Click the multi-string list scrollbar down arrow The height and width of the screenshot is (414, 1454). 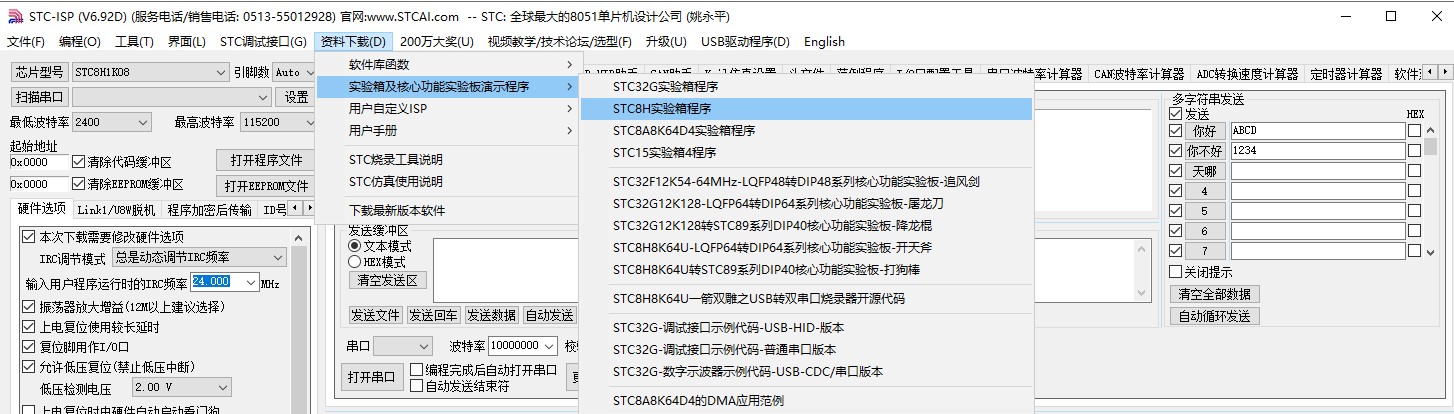(1431, 252)
